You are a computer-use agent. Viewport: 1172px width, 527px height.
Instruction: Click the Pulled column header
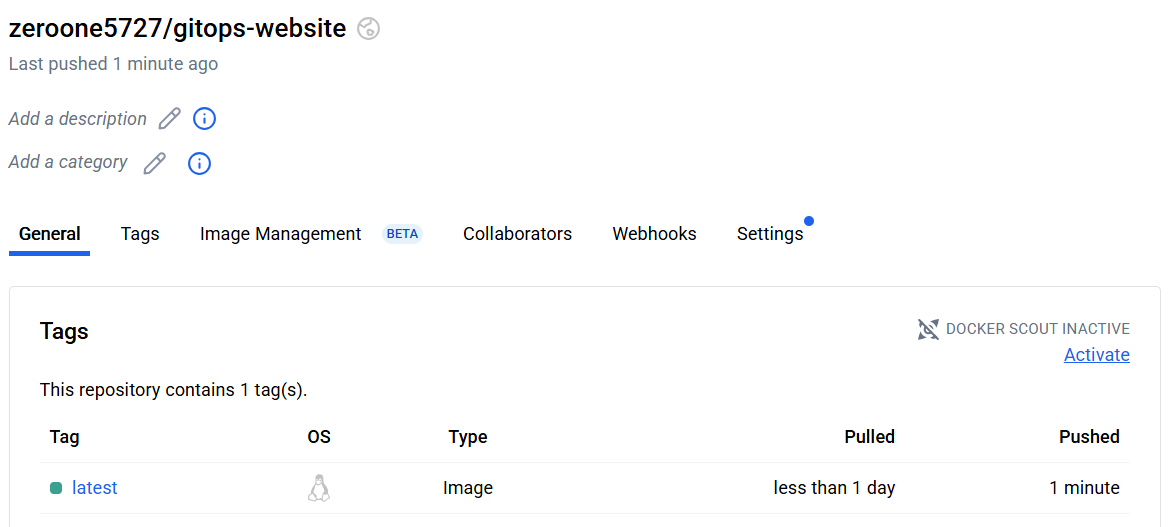[x=869, y=437]
